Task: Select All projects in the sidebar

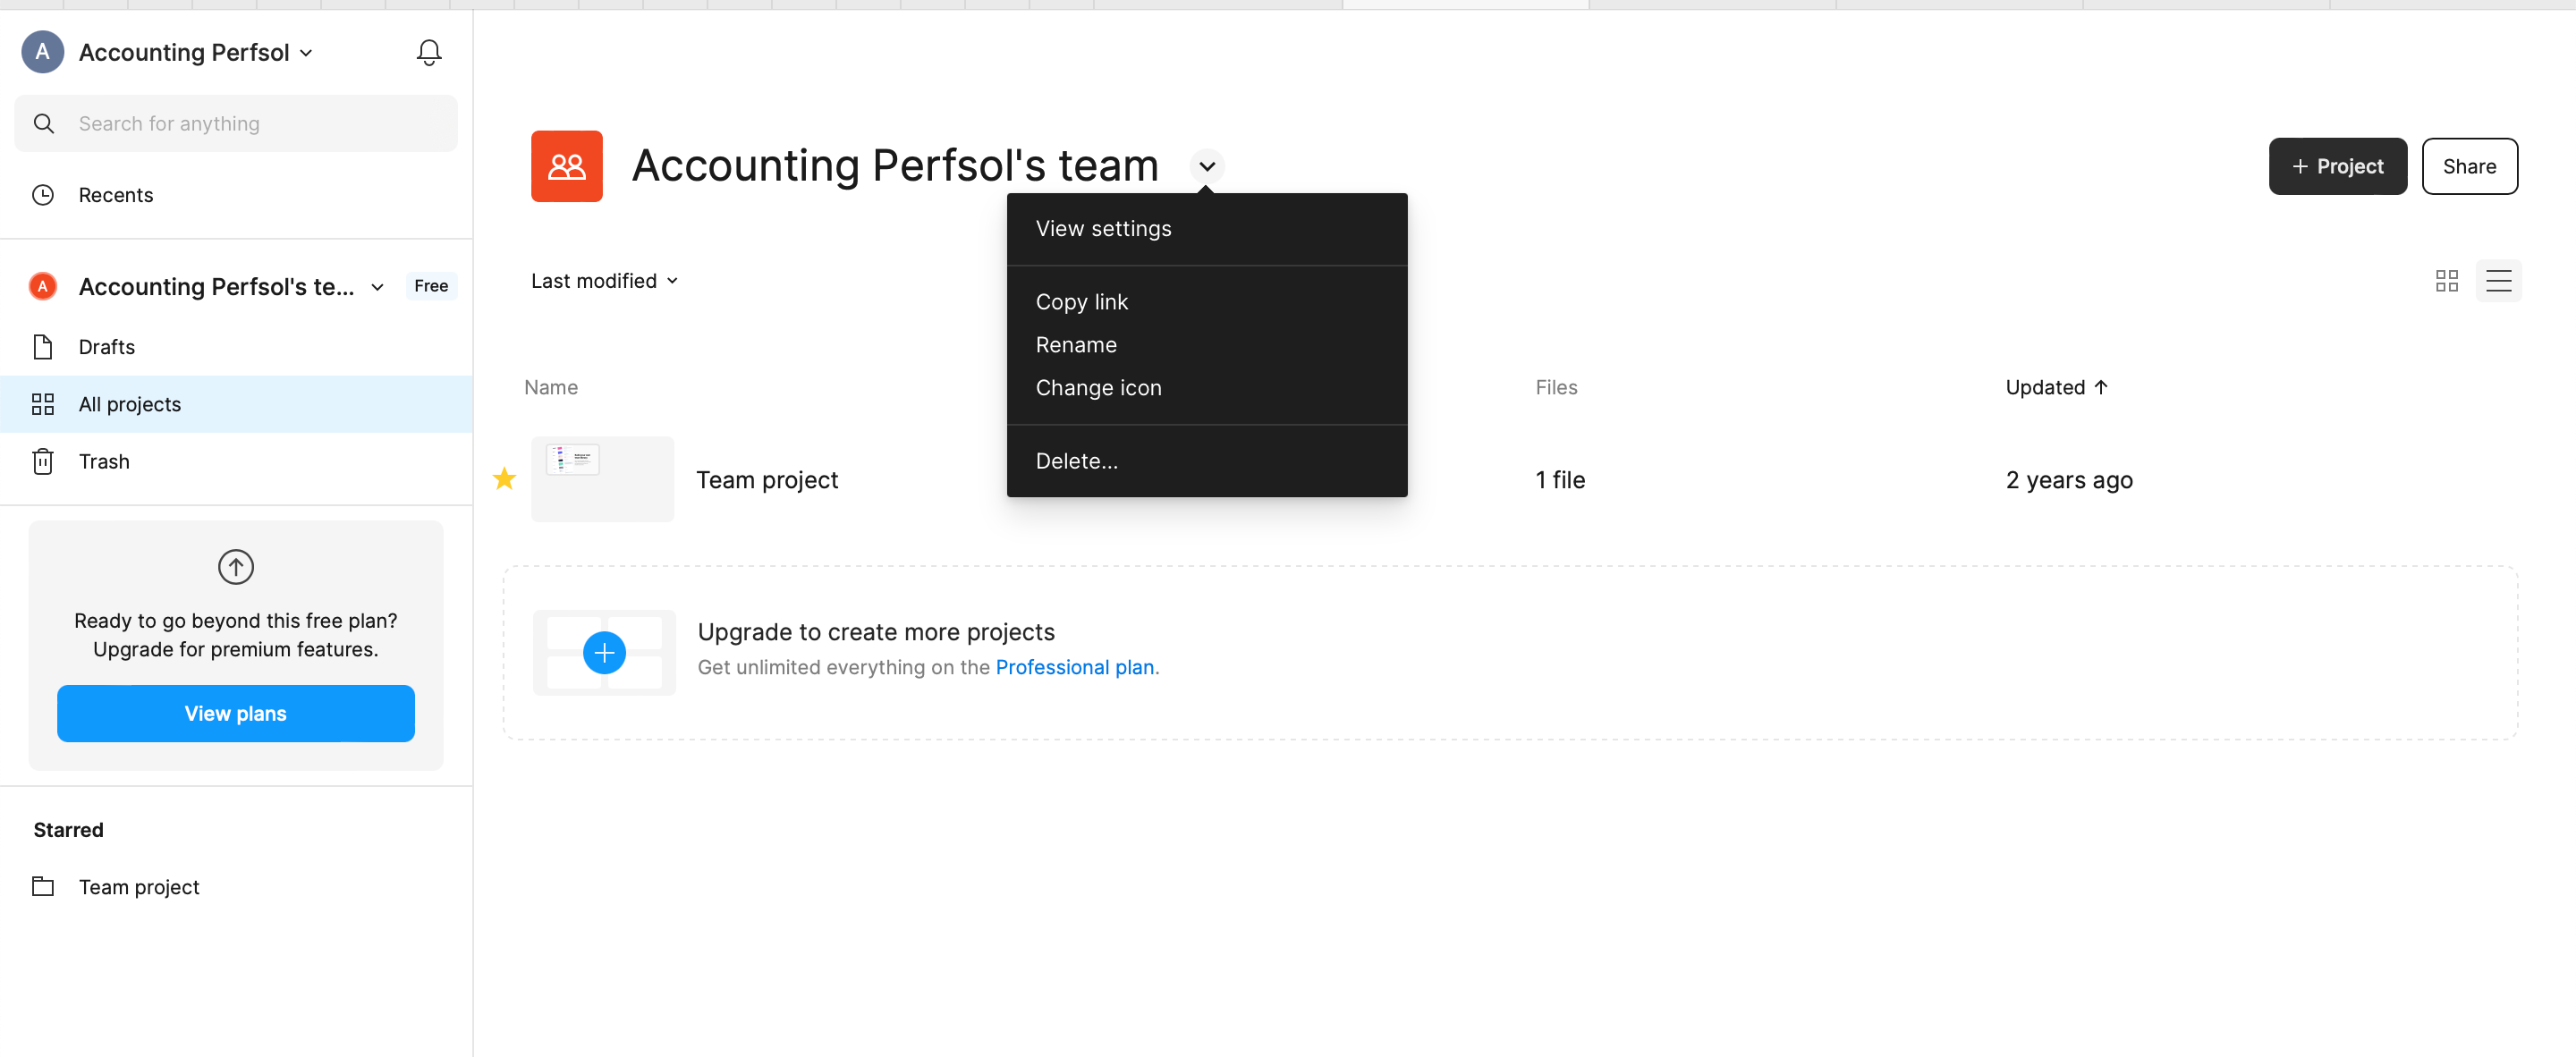Action: tap(236, 404)
